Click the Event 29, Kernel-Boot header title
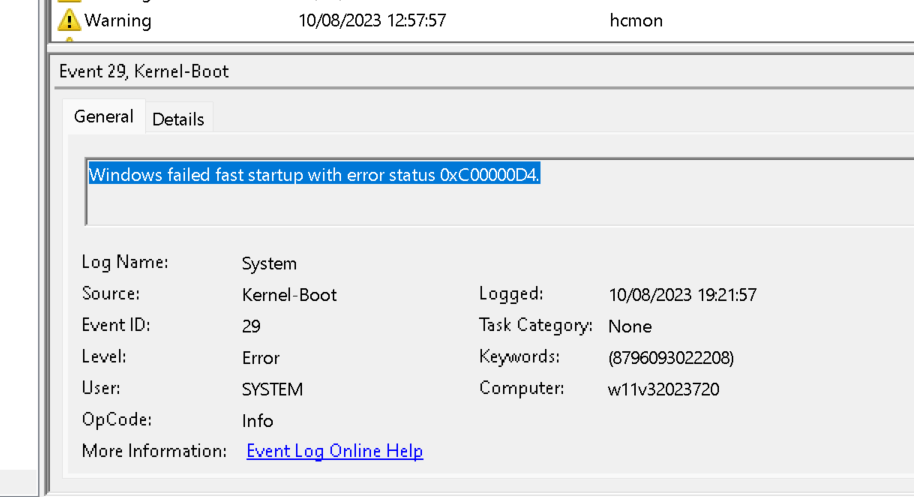 144,71
